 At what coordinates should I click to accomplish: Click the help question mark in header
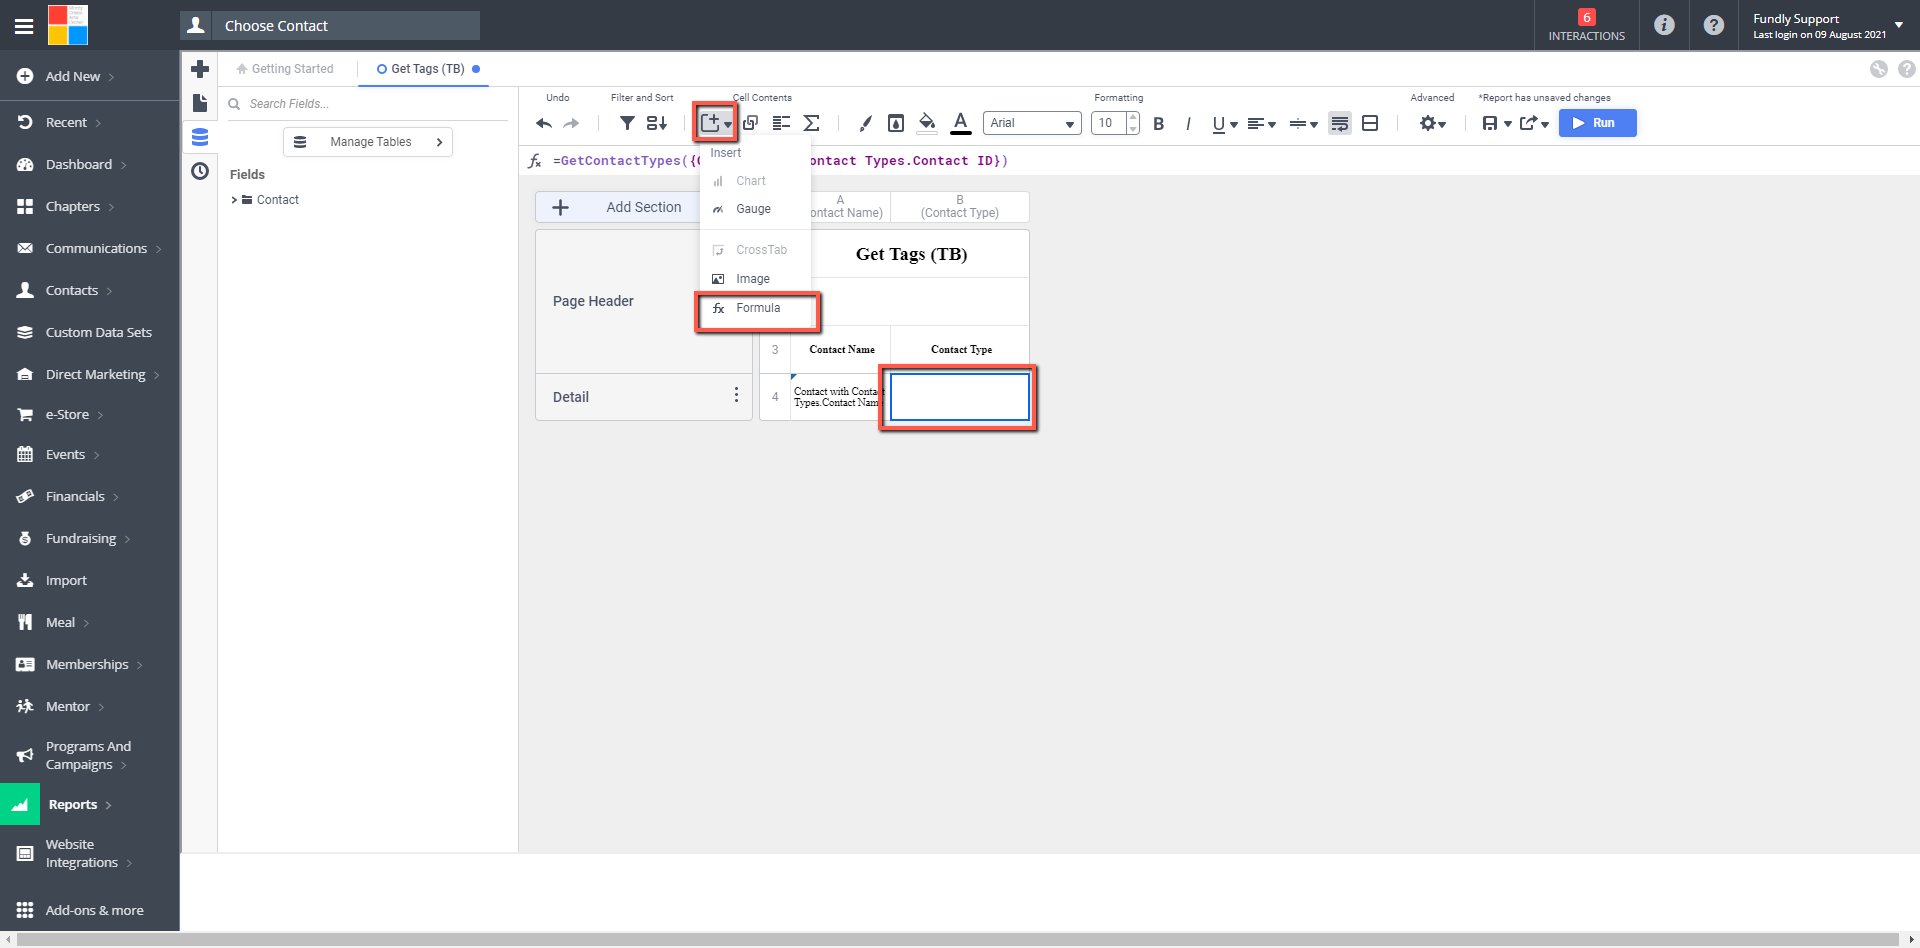click(x=1714, y=25)
